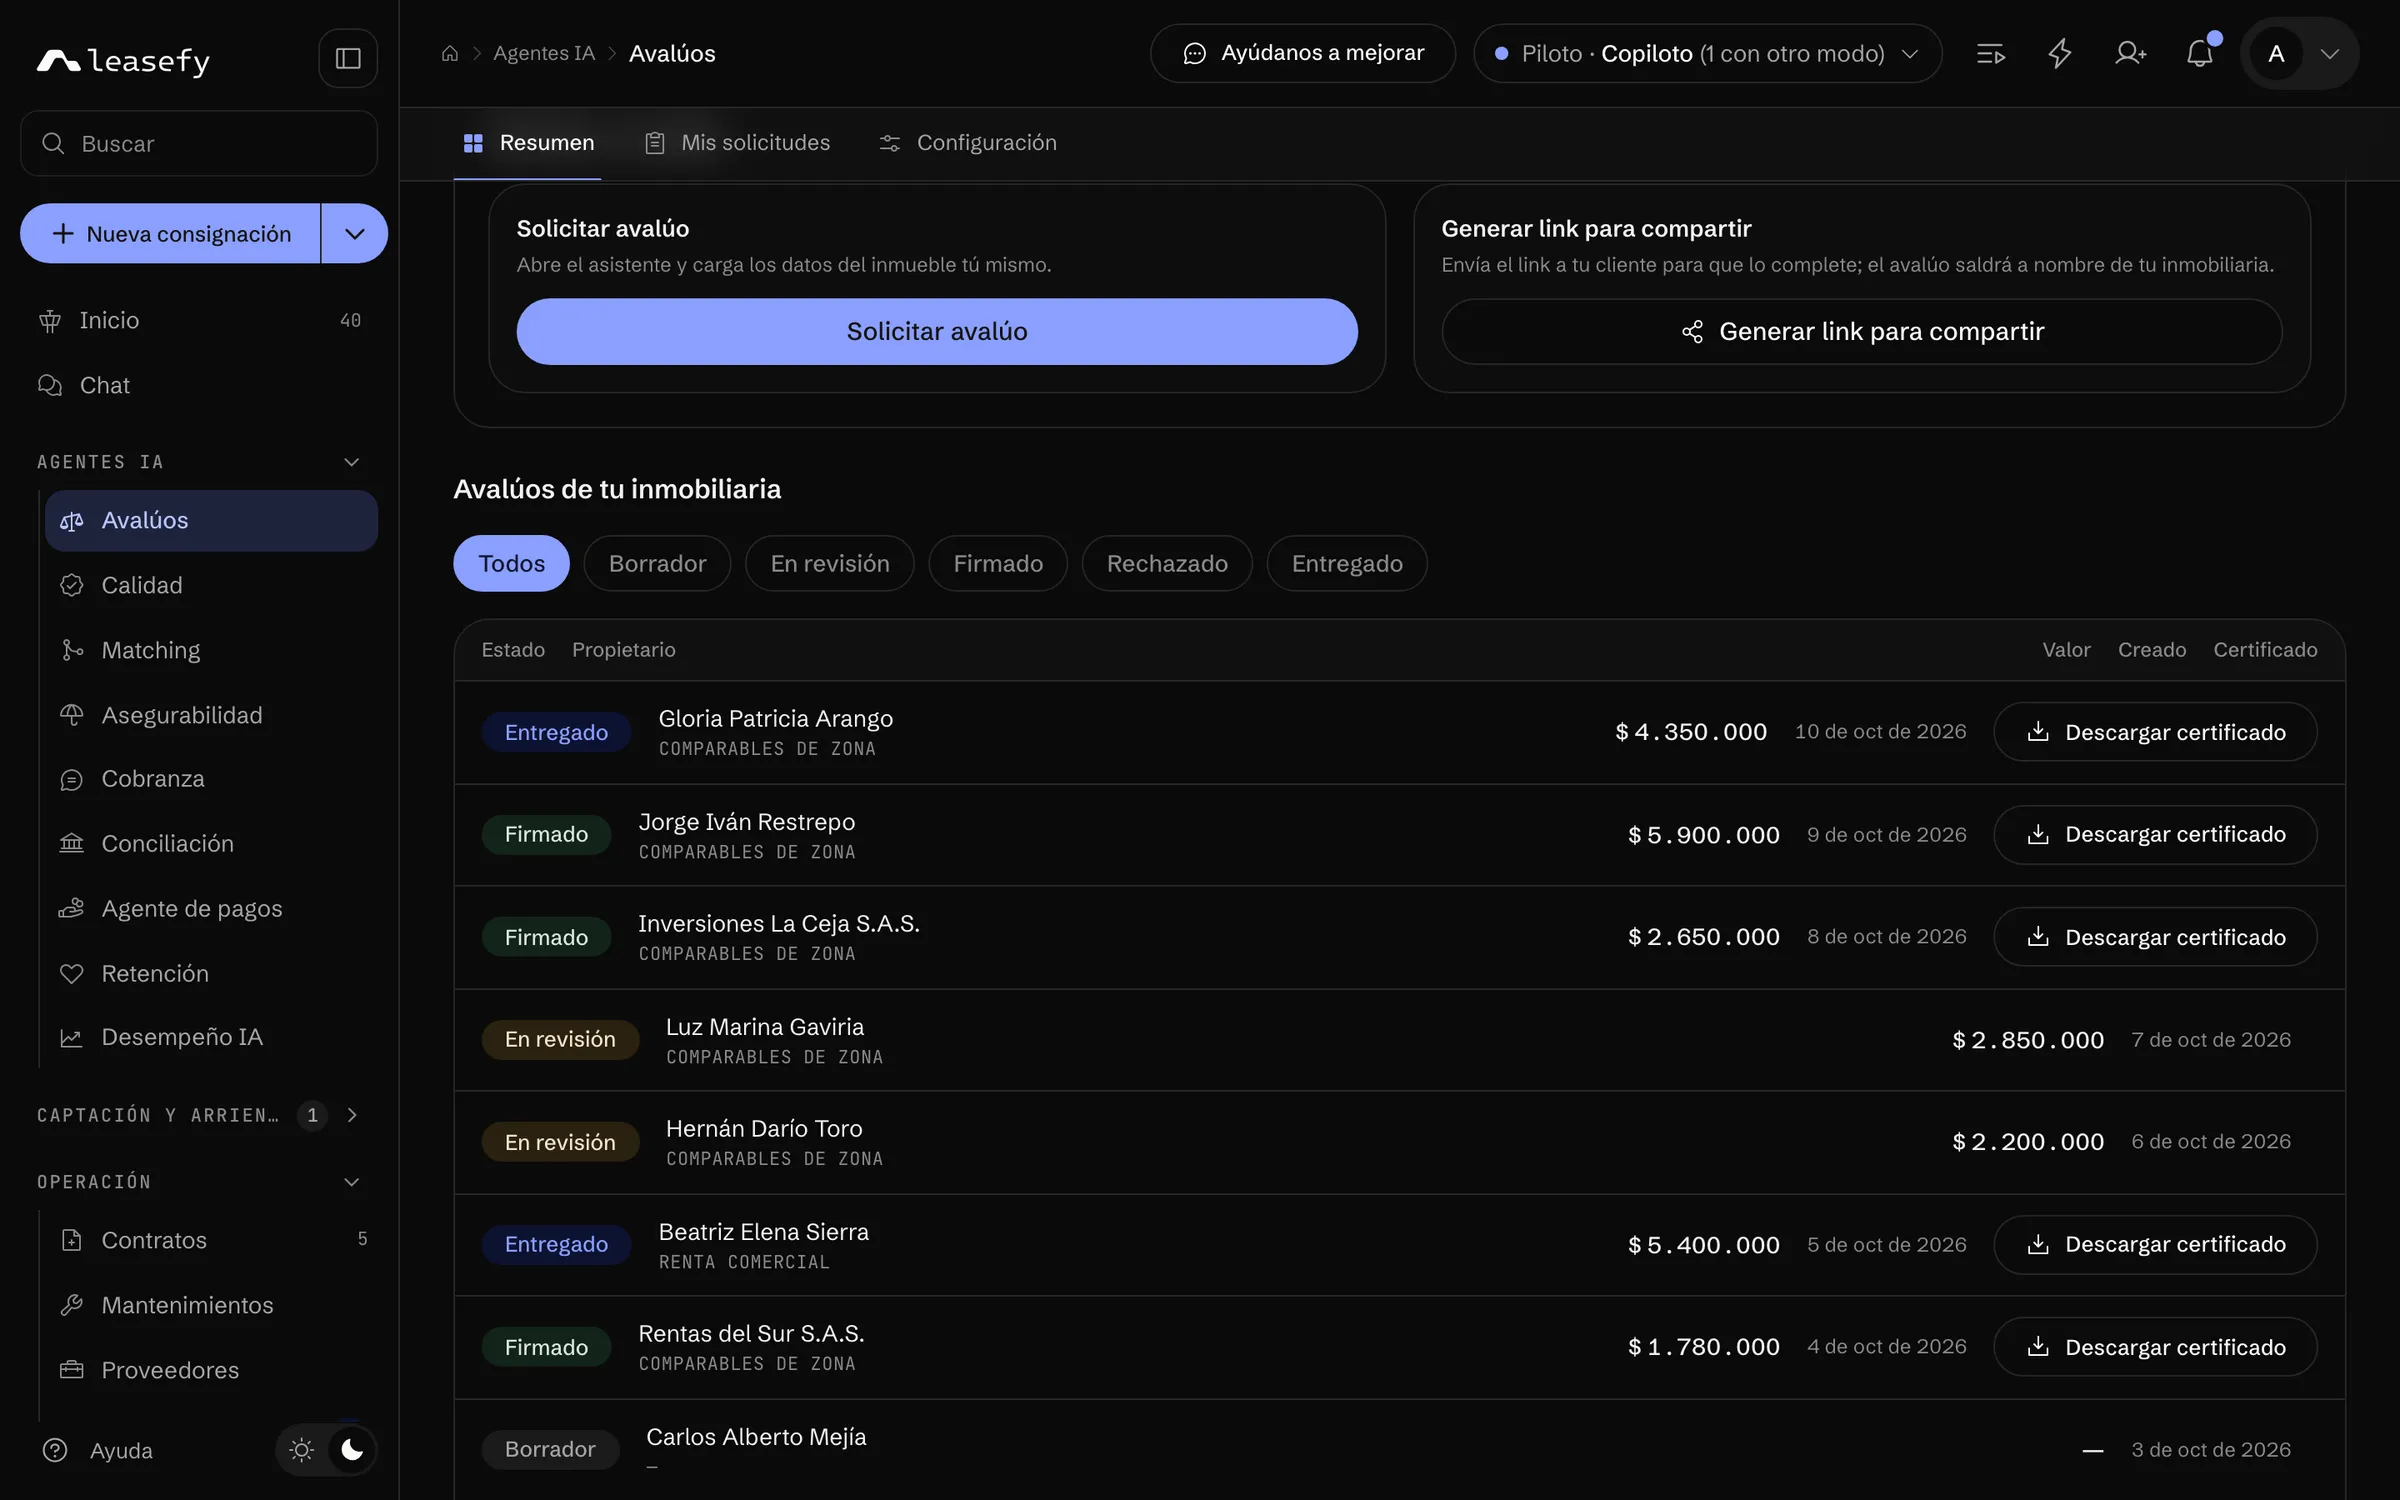
Task: Open Desempeño IA in sidebar
Action: coord(211,1037)
